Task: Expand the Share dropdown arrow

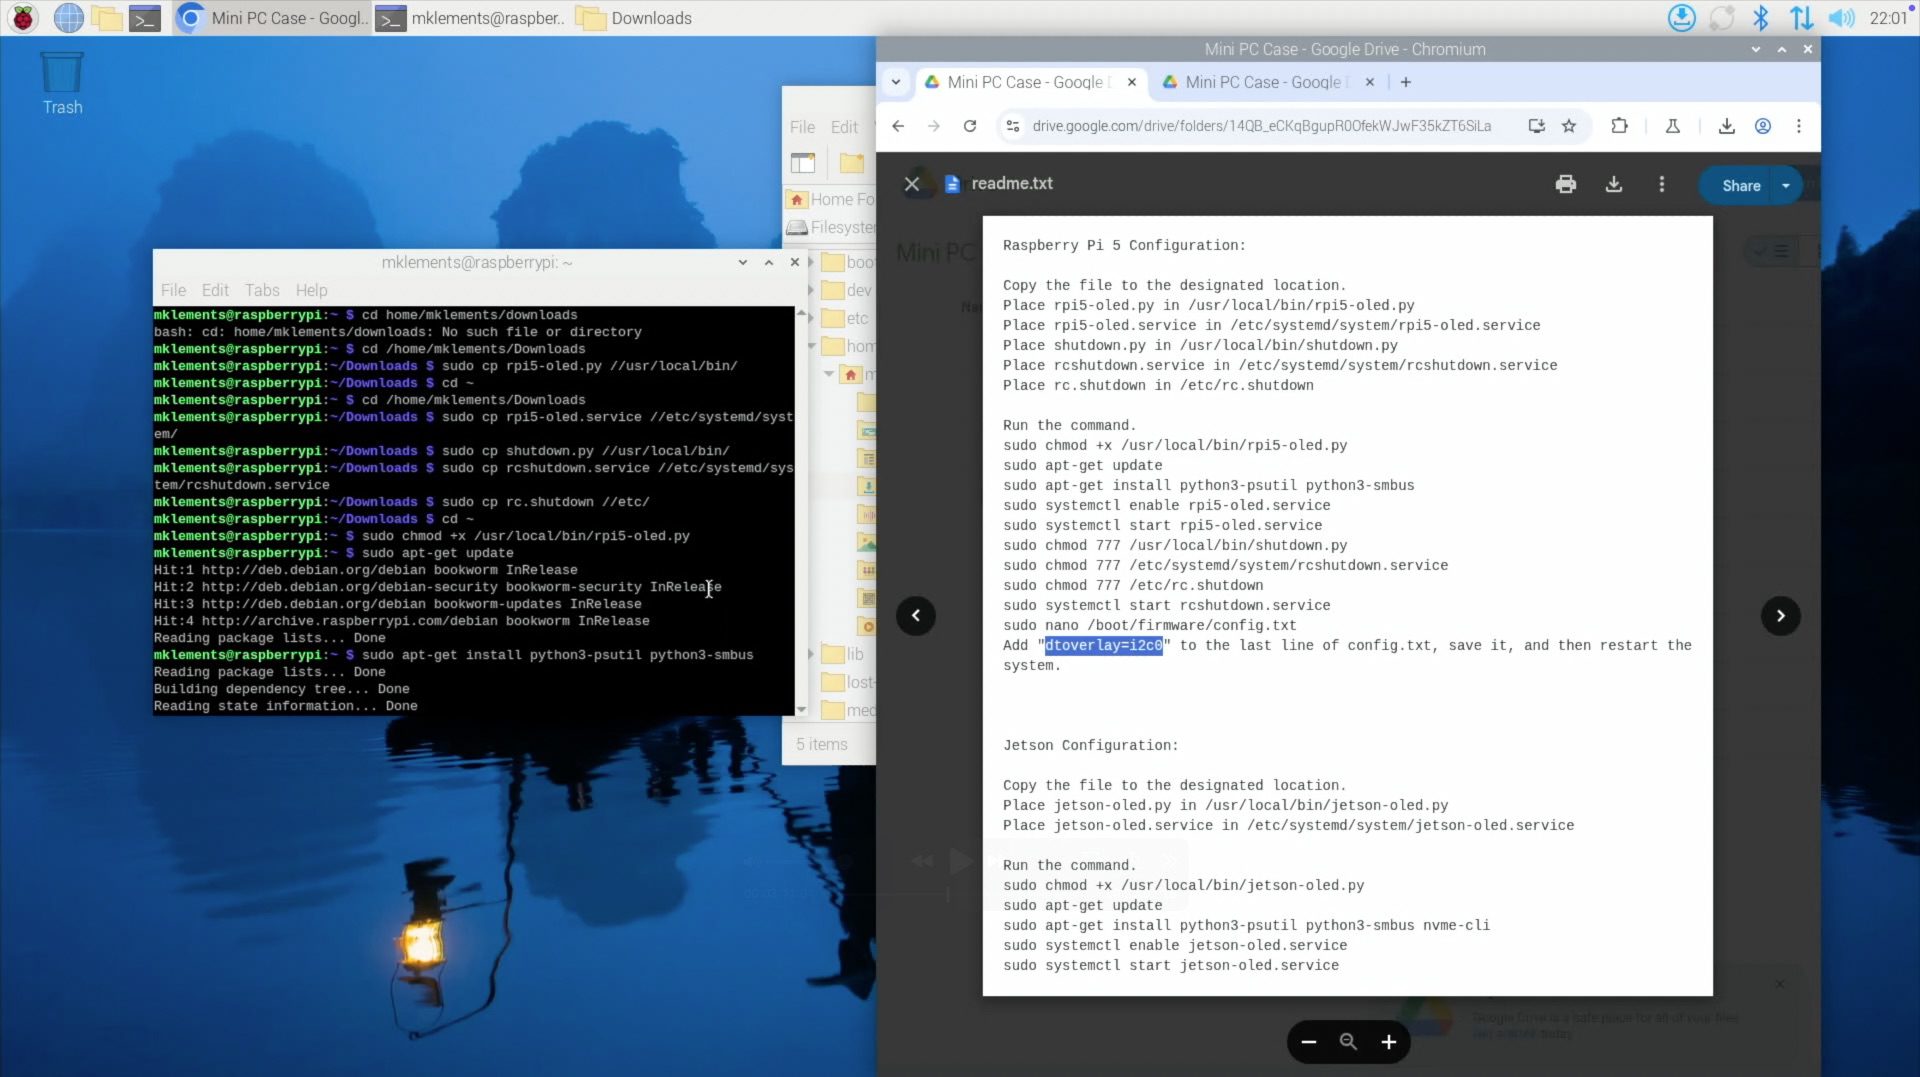Action: coord(1786,185)
